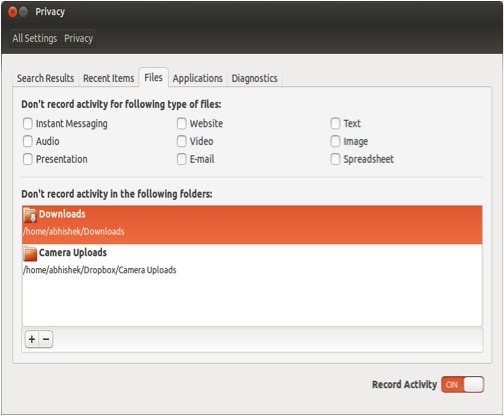504x416 pixels.
Task: Go to the Applications tab
Action: point(198,78)
